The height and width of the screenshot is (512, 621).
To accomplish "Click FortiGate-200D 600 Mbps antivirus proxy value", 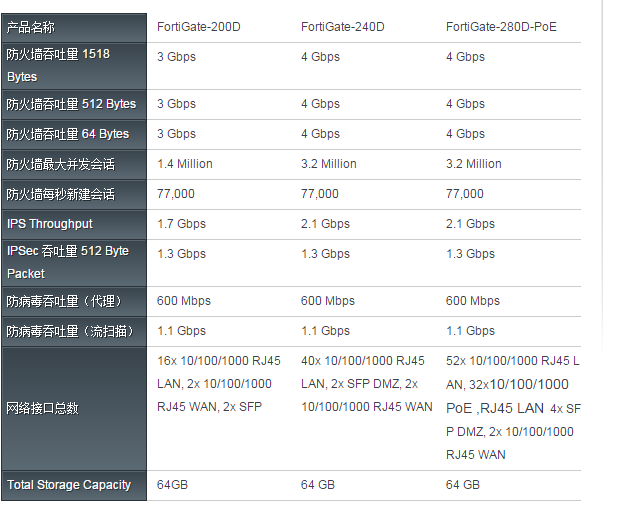I will point(184,301).
